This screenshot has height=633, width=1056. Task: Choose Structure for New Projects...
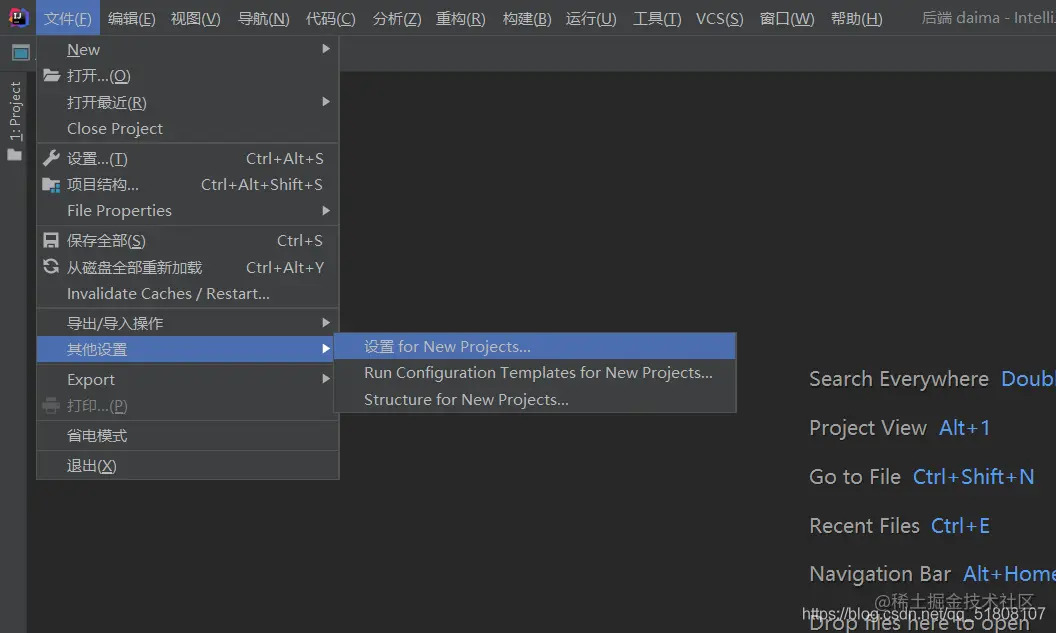tap(535, 399)
